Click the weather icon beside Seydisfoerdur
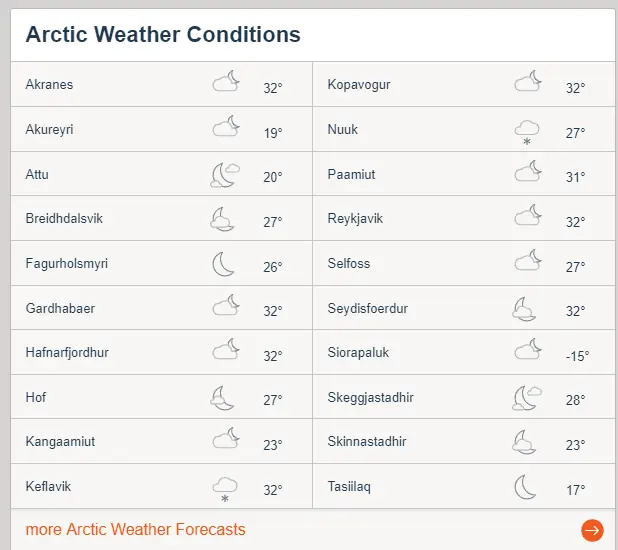This screenshot has width=618, height=550. pos(526,308)
